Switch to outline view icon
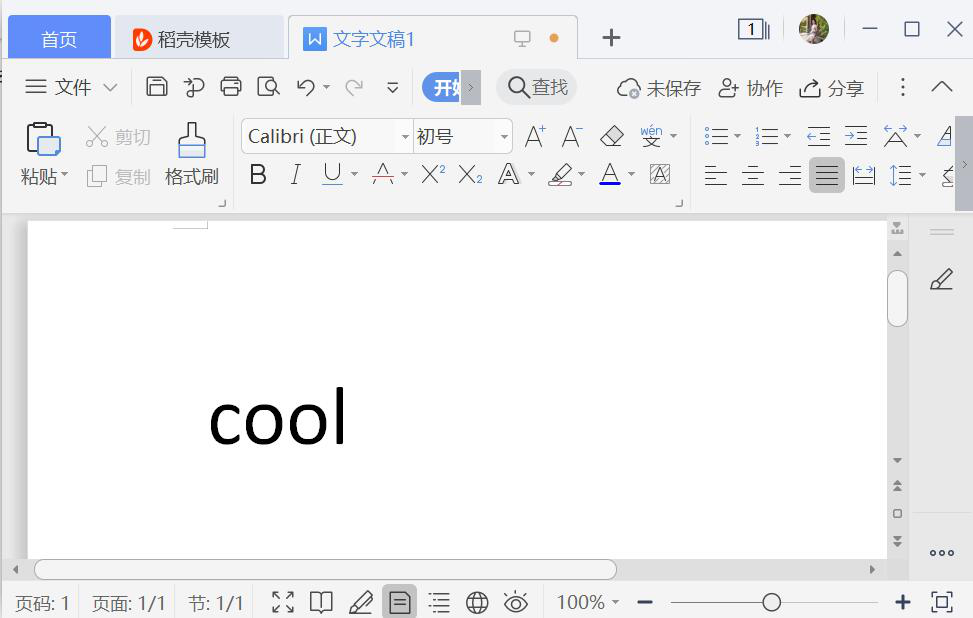The width and height of the screenshot is (973, 618). [439, 602]
